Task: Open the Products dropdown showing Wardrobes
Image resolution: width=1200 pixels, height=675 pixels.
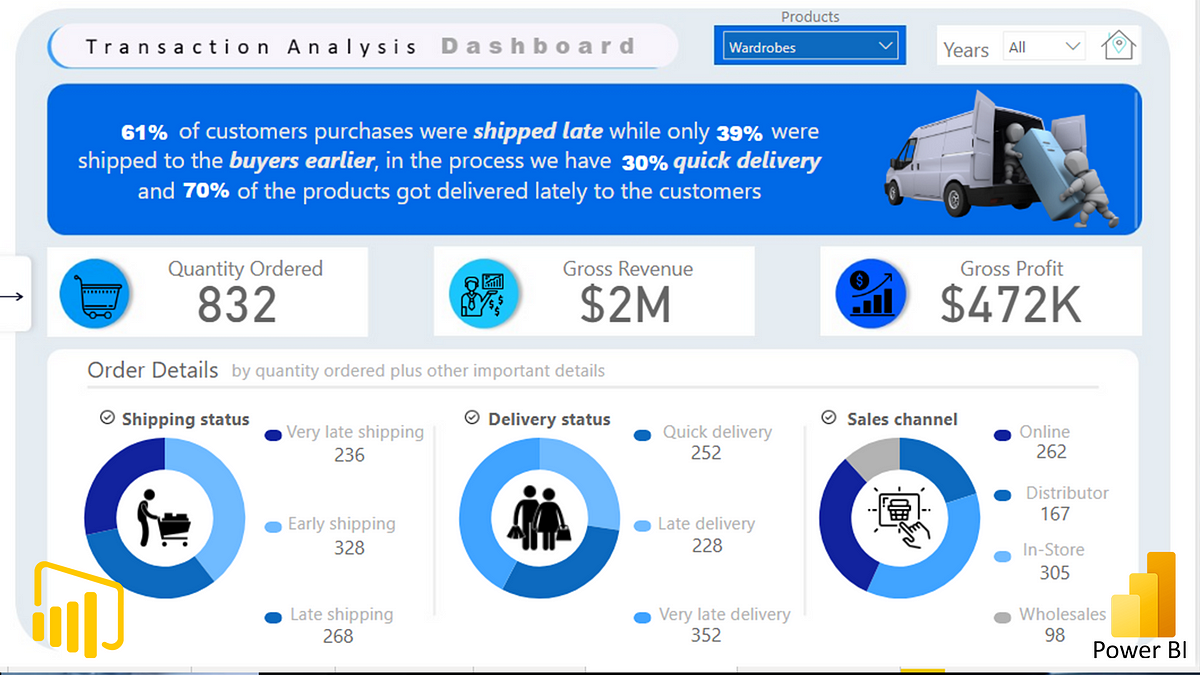Action: (809, 47)
